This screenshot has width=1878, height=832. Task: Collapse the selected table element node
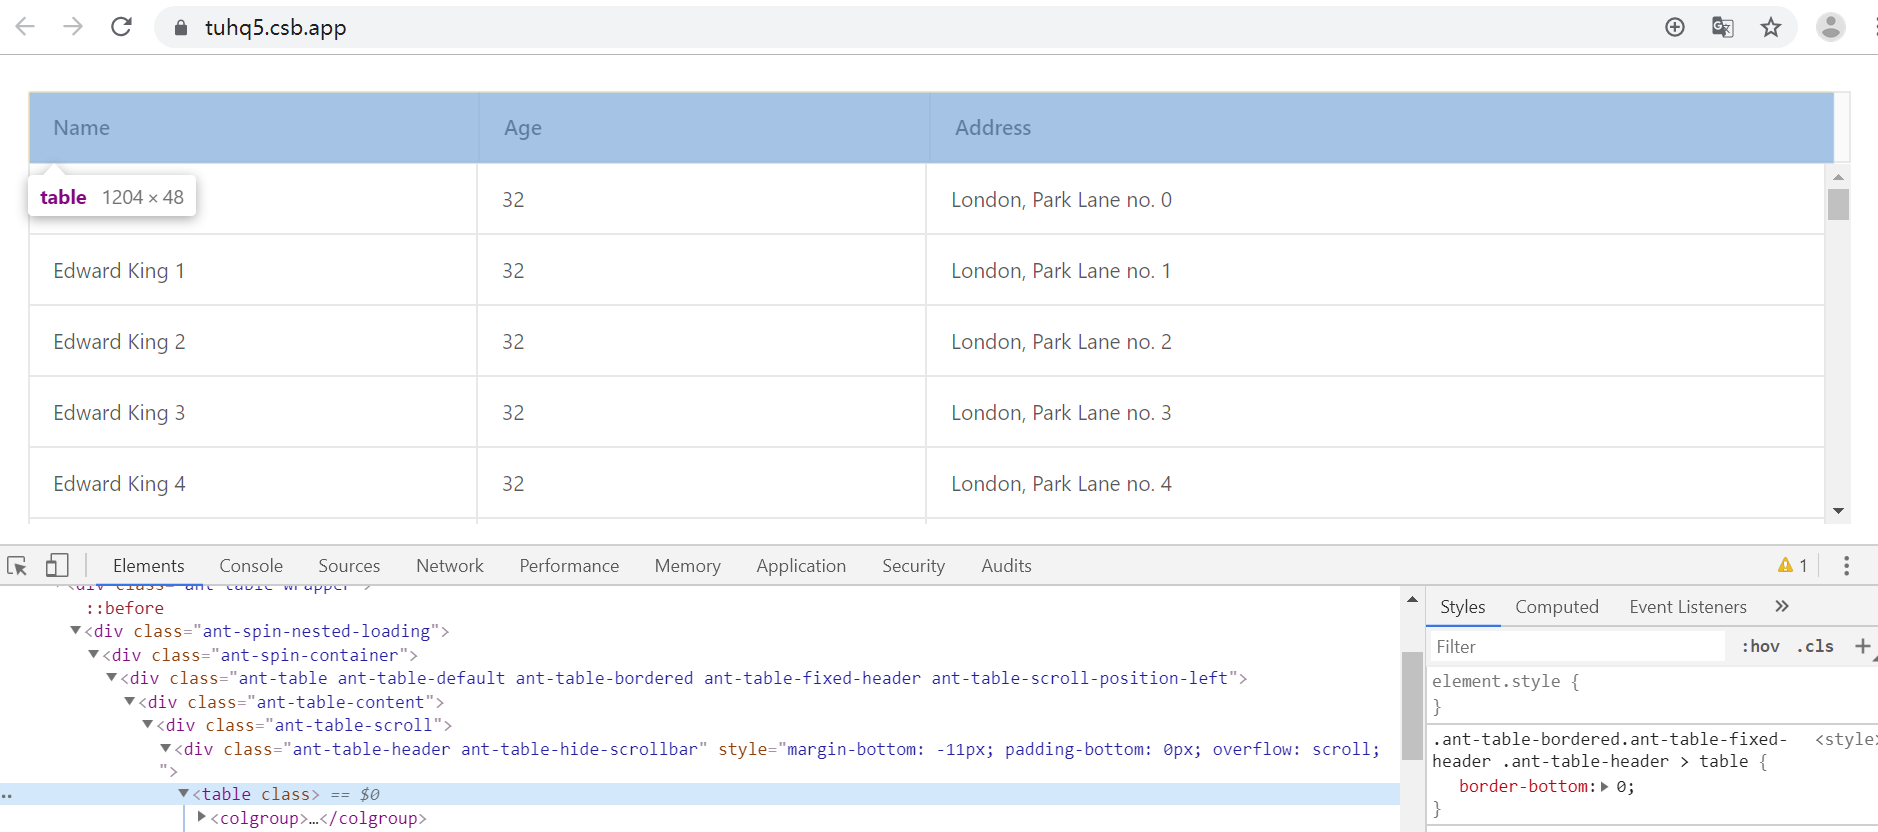pos(183,793)
